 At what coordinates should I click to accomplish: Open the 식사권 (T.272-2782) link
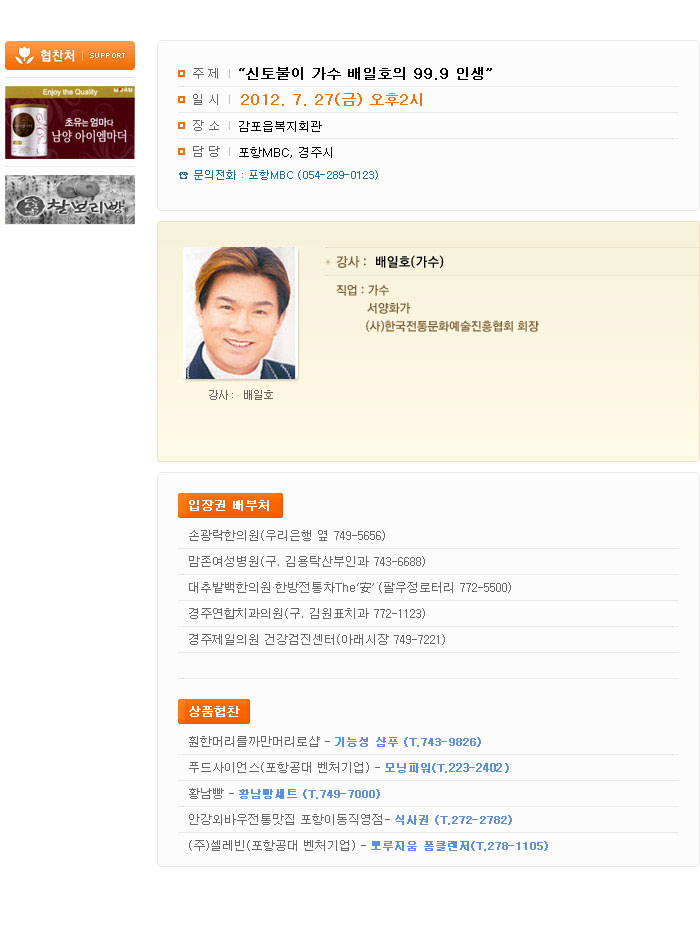pyautogui.click(x=453, y=820)
